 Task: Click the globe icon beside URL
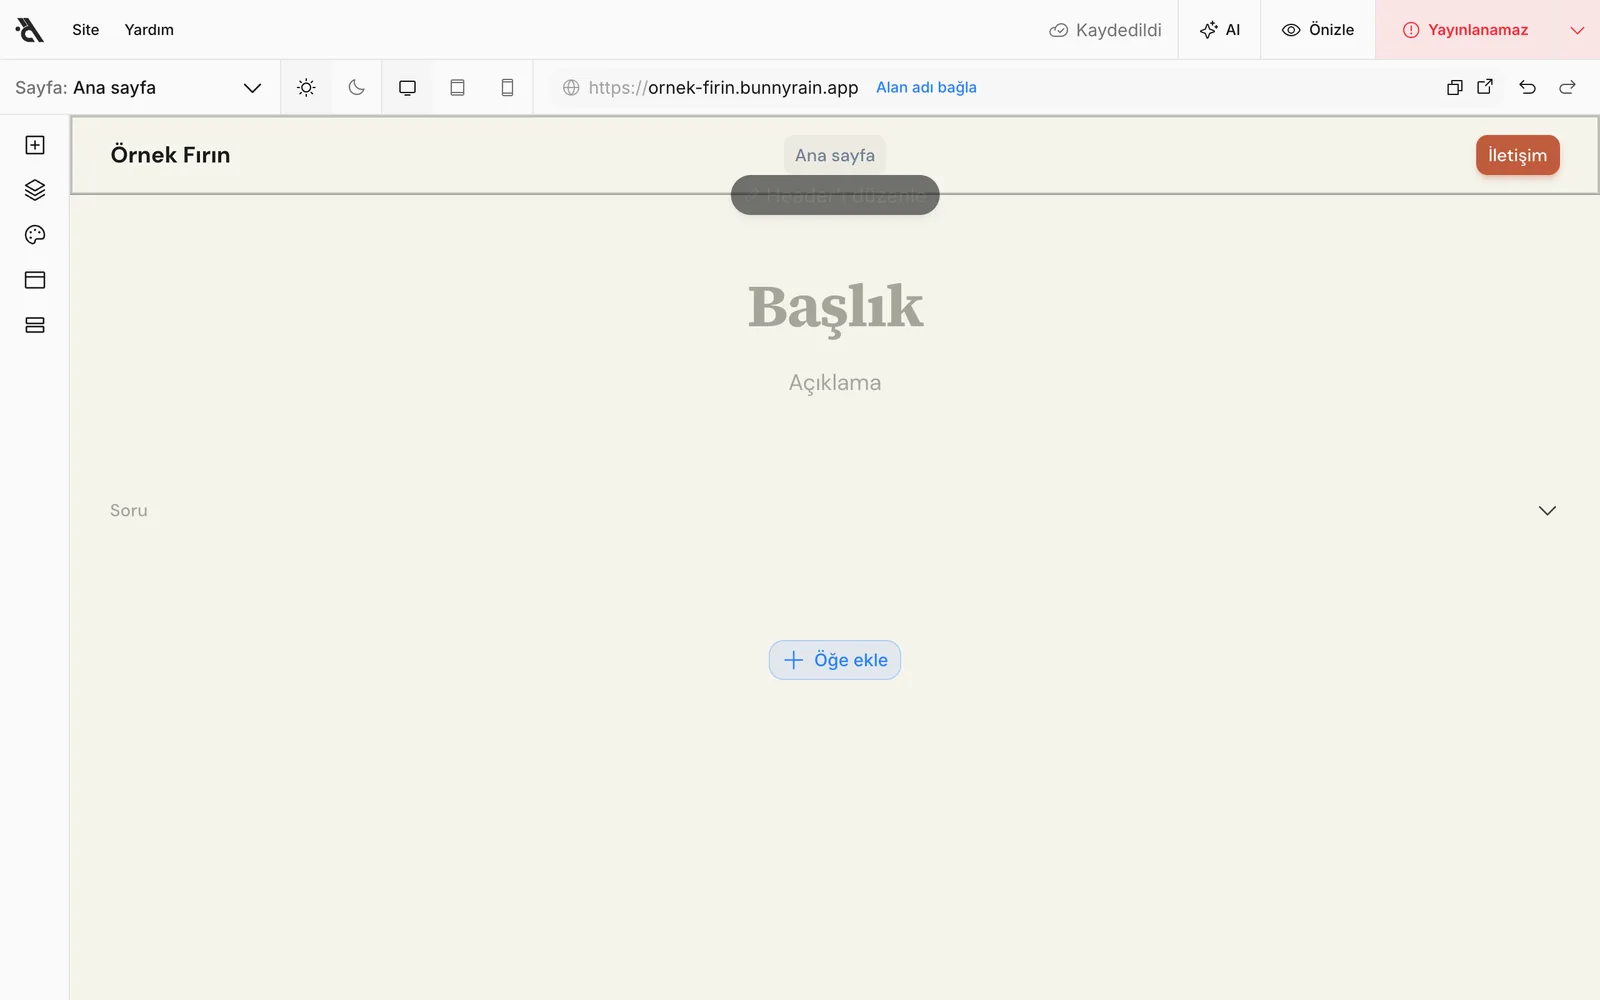click(x=571, y=88)
